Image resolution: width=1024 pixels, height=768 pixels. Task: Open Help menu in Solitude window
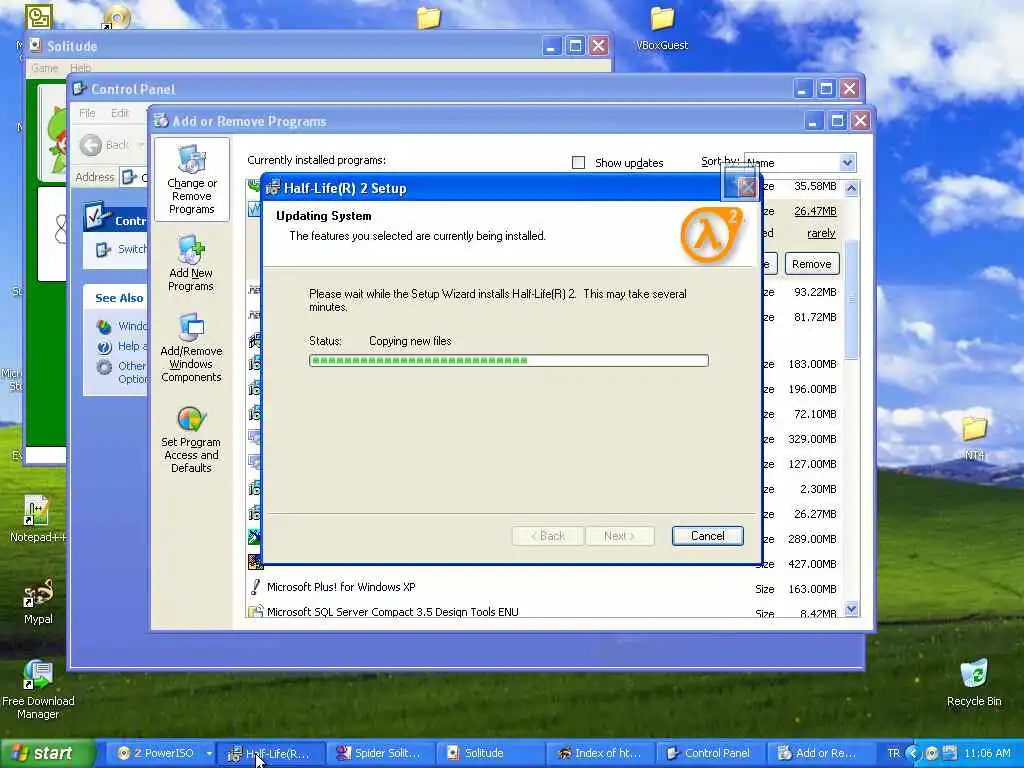[80, 68]
